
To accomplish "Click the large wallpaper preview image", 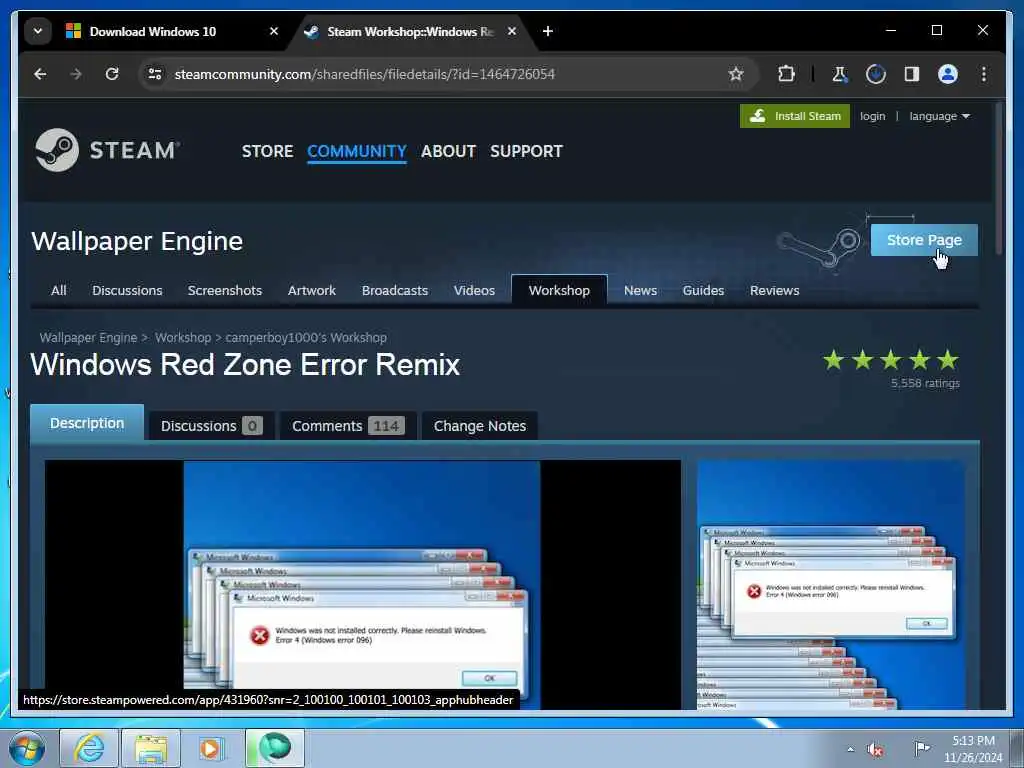I will pyautogui.click(x=362, y=584).
